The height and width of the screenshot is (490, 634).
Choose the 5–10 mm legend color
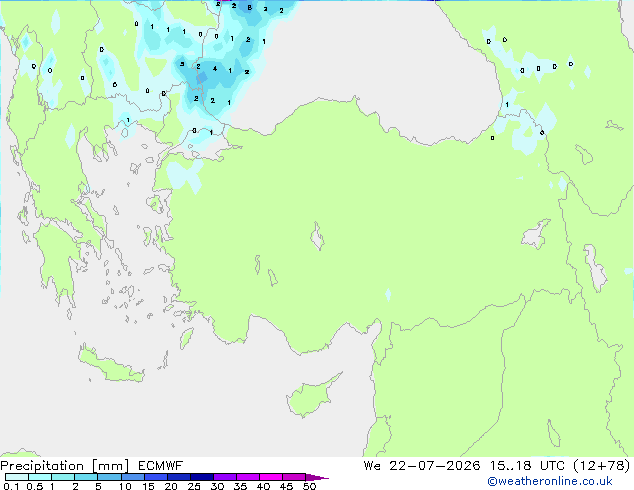[x=109, y=477]
